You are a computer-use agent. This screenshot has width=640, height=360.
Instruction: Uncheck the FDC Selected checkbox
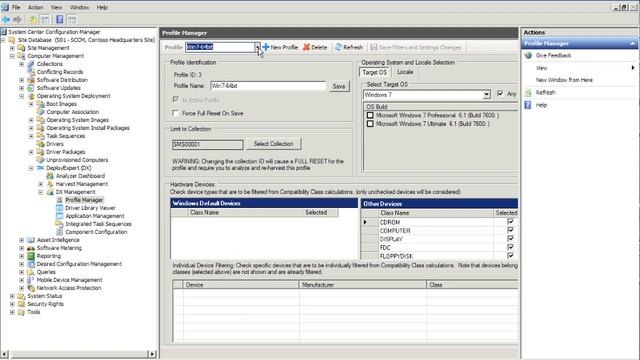click(x=510, y=247)
